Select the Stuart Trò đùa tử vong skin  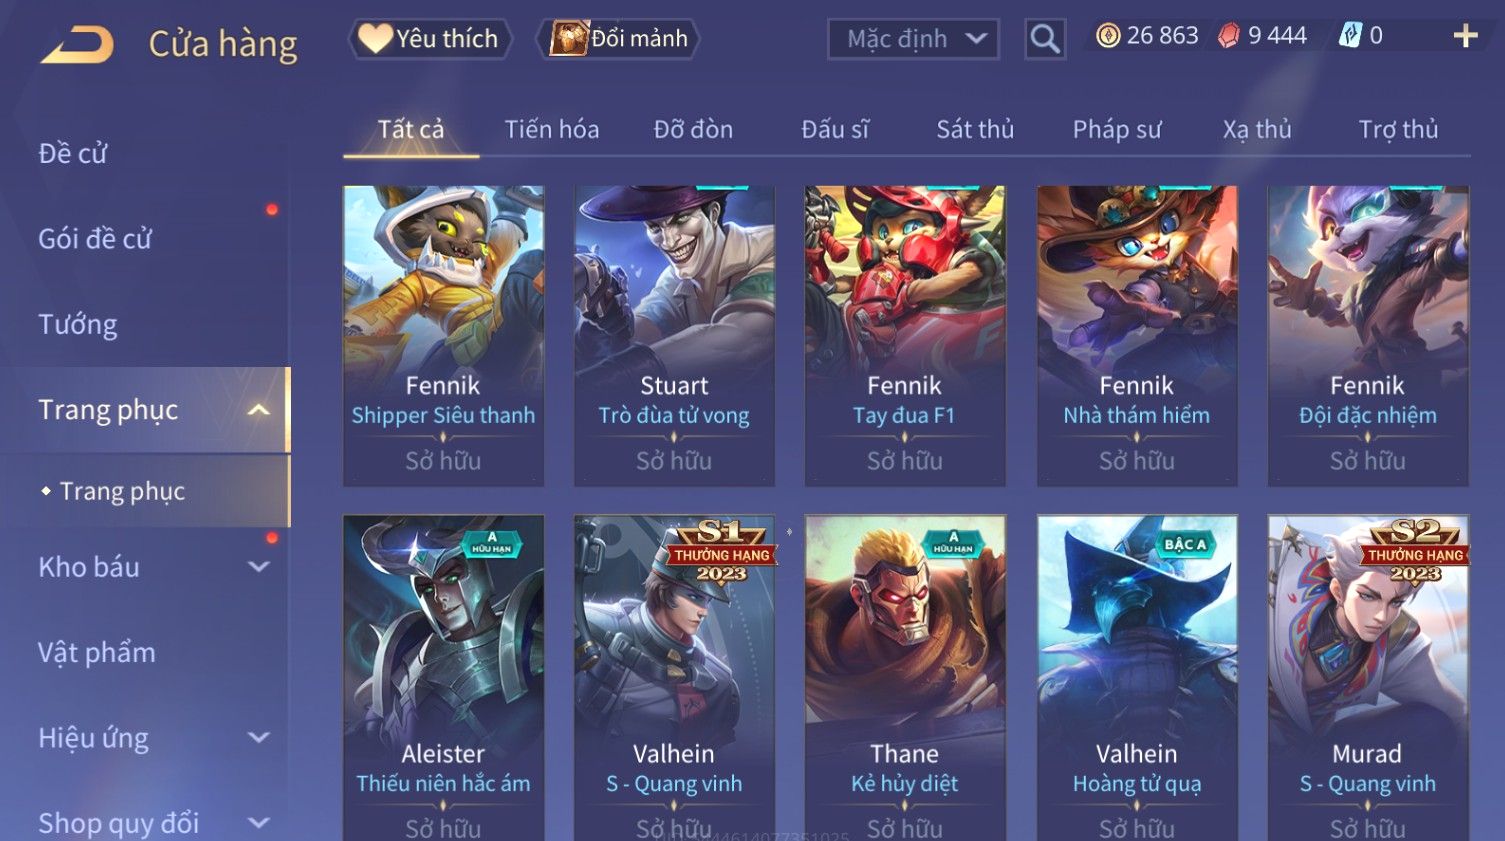click(674, 335)
